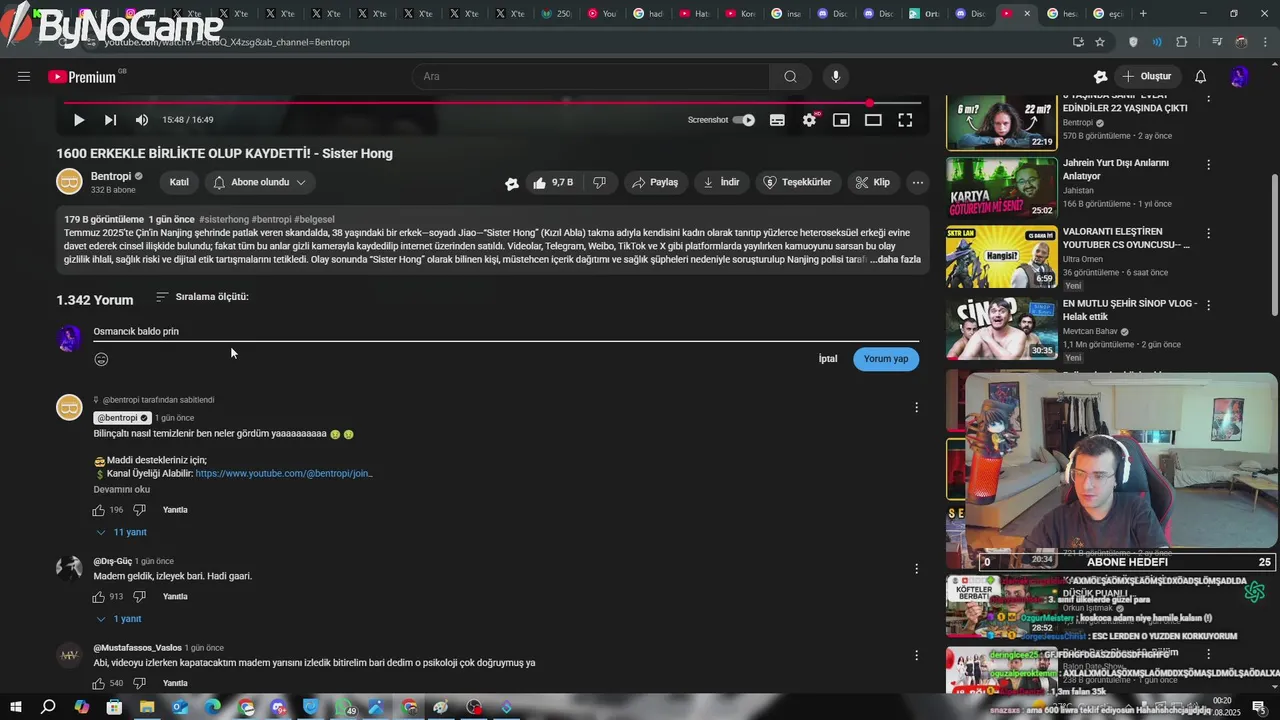Switch to the inse browser tab
Viewport: 1280px width, 720px height.
[787, 14]
